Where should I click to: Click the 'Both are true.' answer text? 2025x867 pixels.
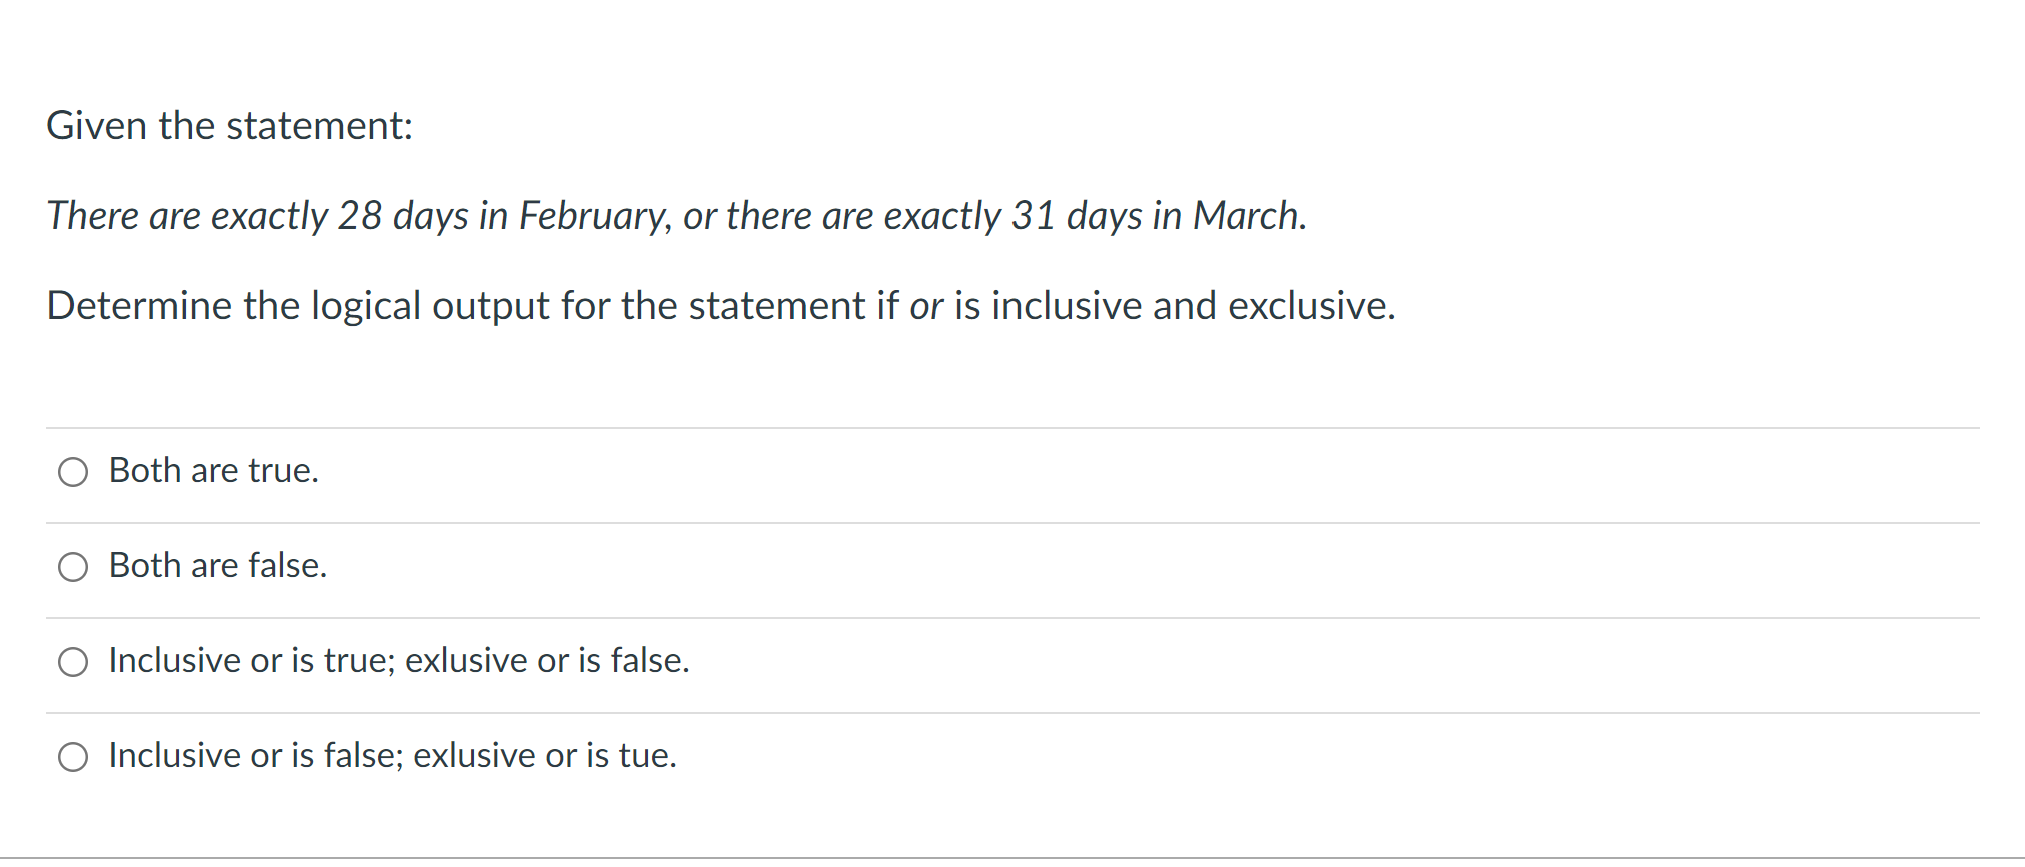(212, 470)
